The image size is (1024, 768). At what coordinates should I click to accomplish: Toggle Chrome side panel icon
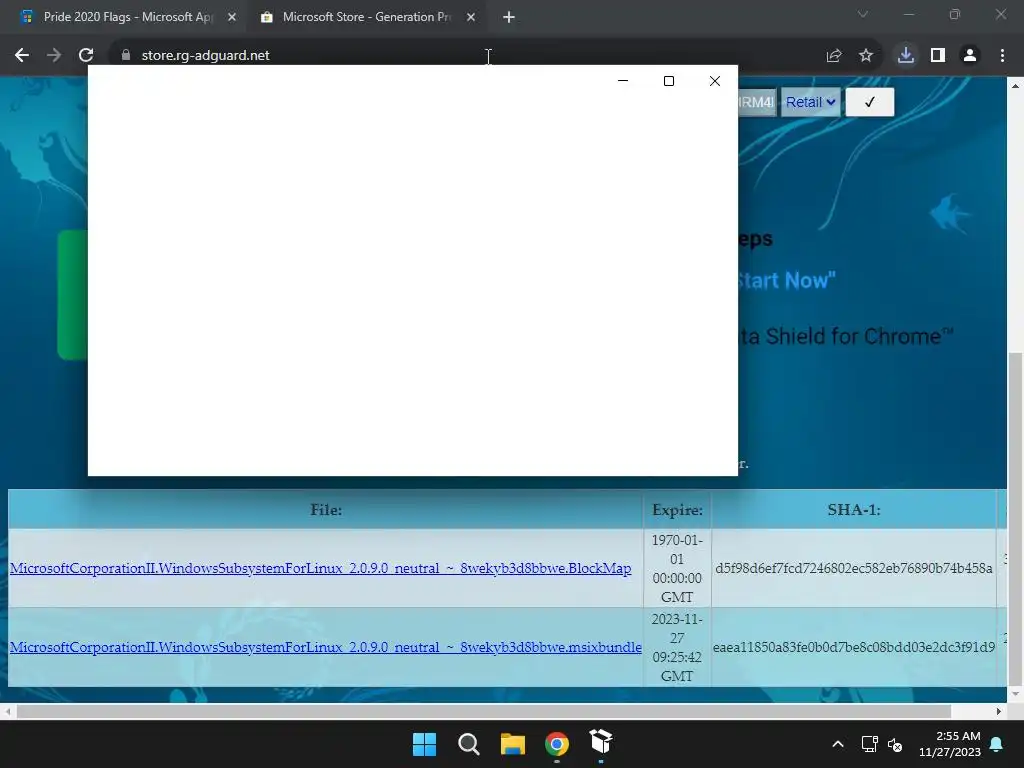tap(938, 56)
